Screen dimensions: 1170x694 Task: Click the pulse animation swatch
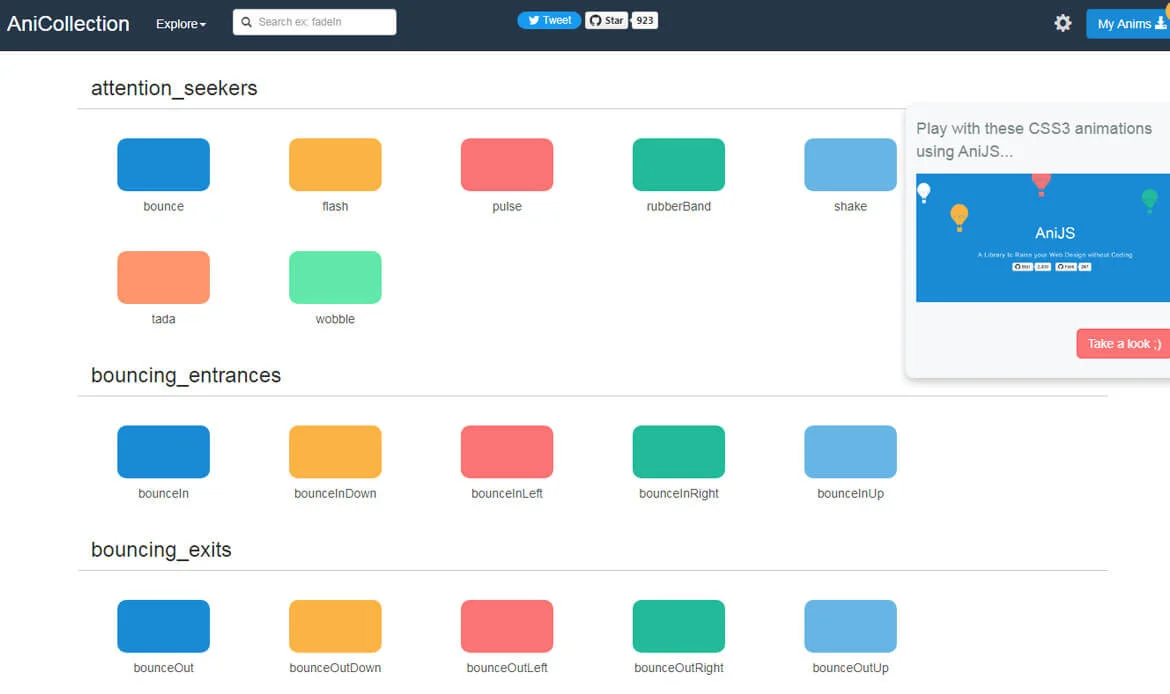coord(507,165)
